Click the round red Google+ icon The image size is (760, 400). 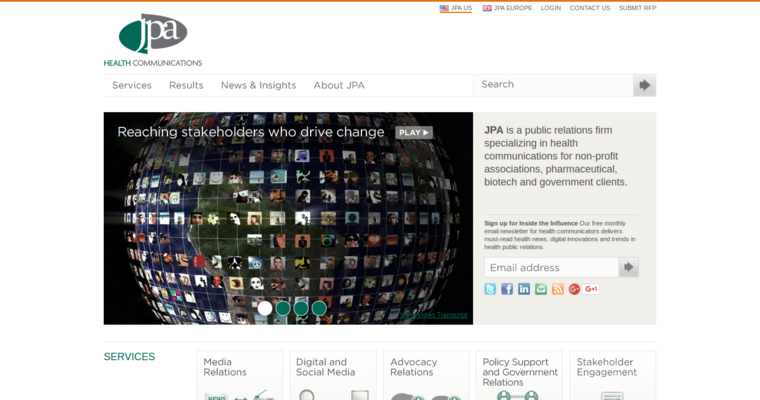(574, 289)
